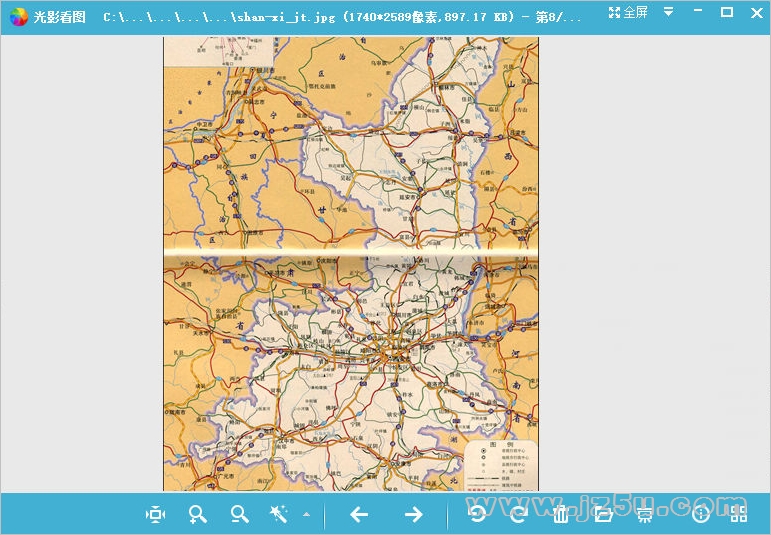The image size is (771, 535).
Task: Zoom in on the map image
Action: tap(198, 514)
